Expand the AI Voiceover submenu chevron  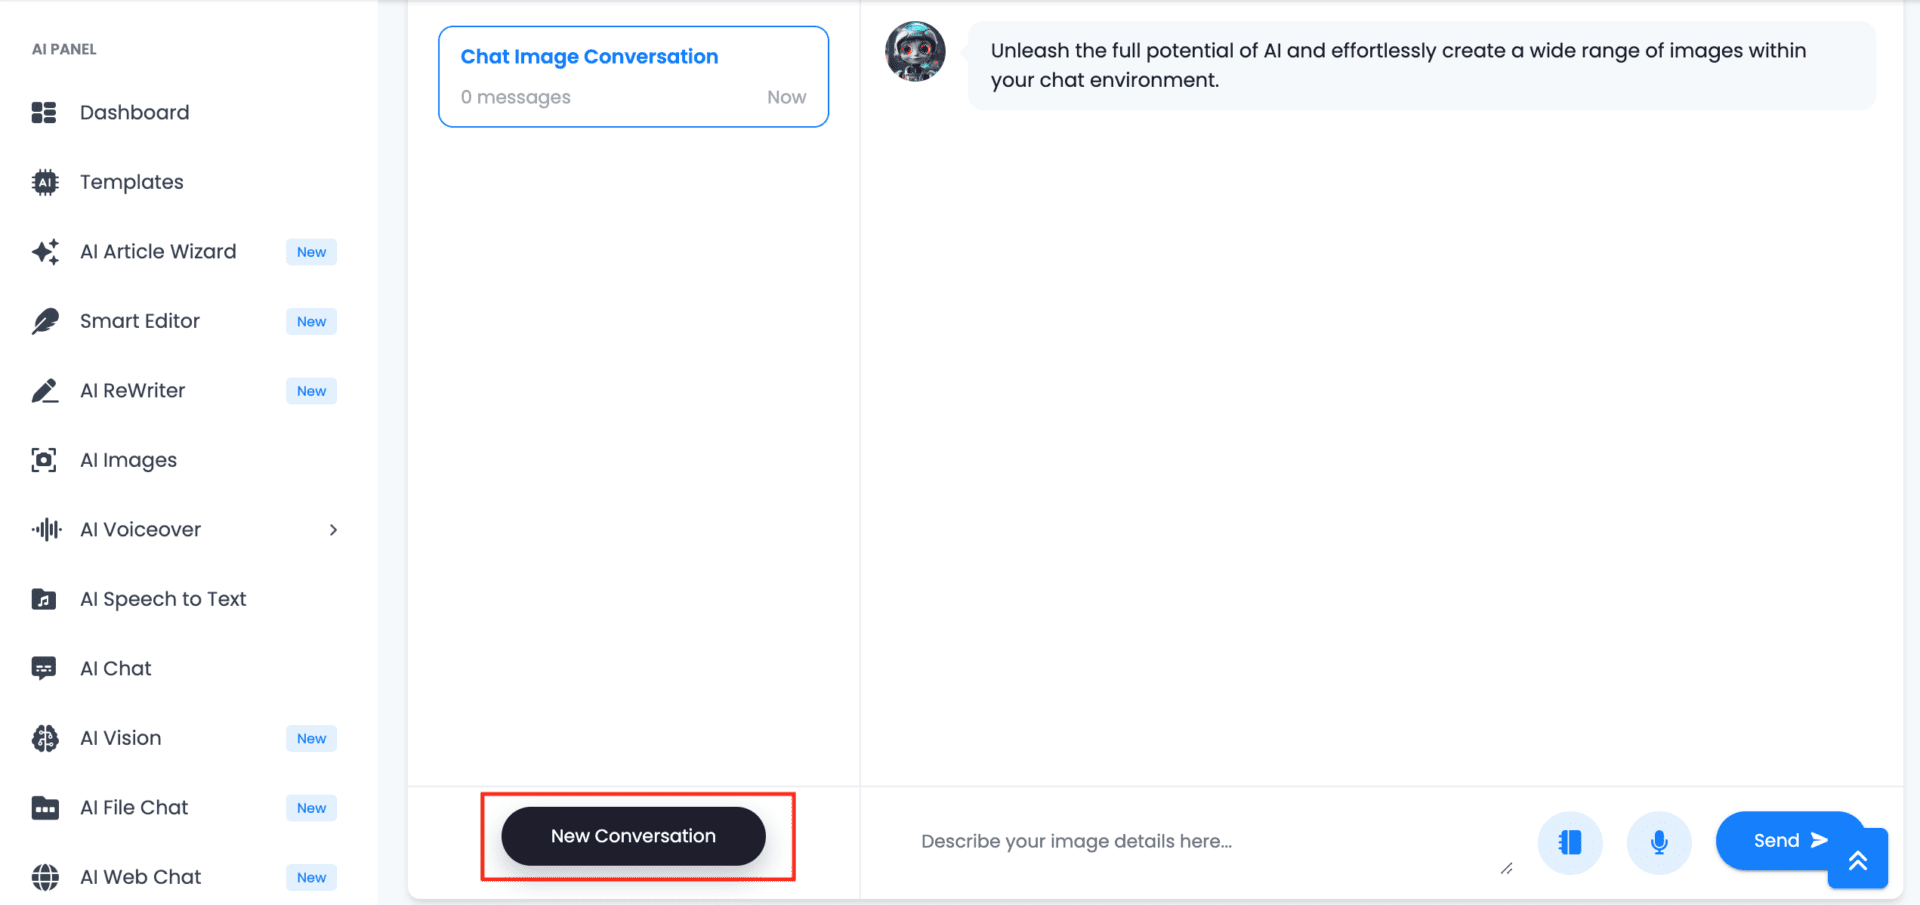(x=333, y=530)
